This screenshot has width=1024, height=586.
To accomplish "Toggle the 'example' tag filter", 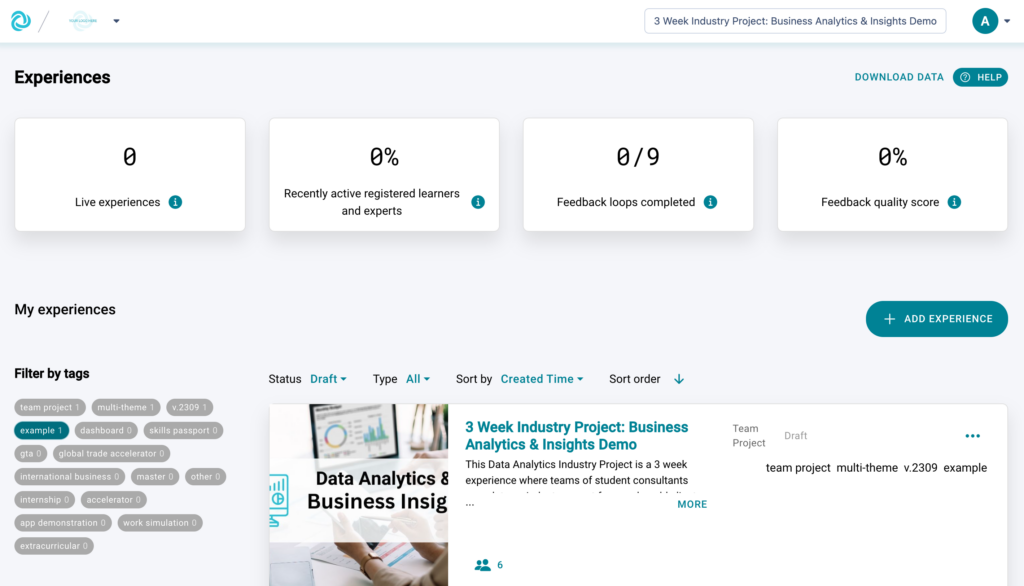I will pyautogui.click(x=41, y=431).
